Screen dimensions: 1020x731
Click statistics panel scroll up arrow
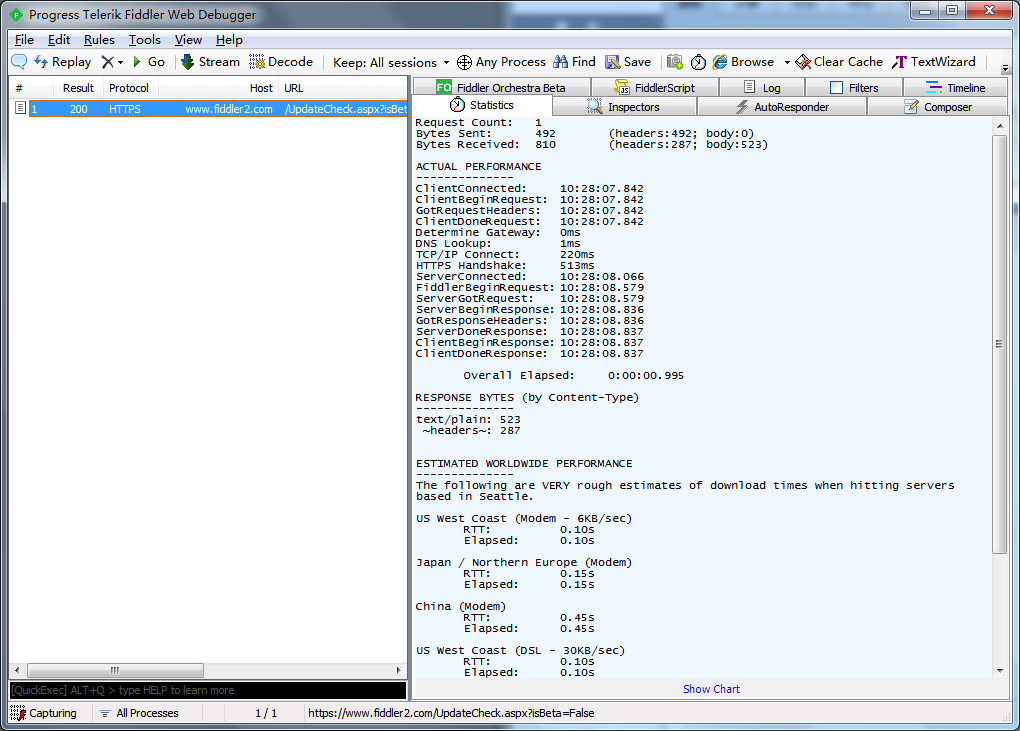pyautogui.click(x=1000, y=126)
